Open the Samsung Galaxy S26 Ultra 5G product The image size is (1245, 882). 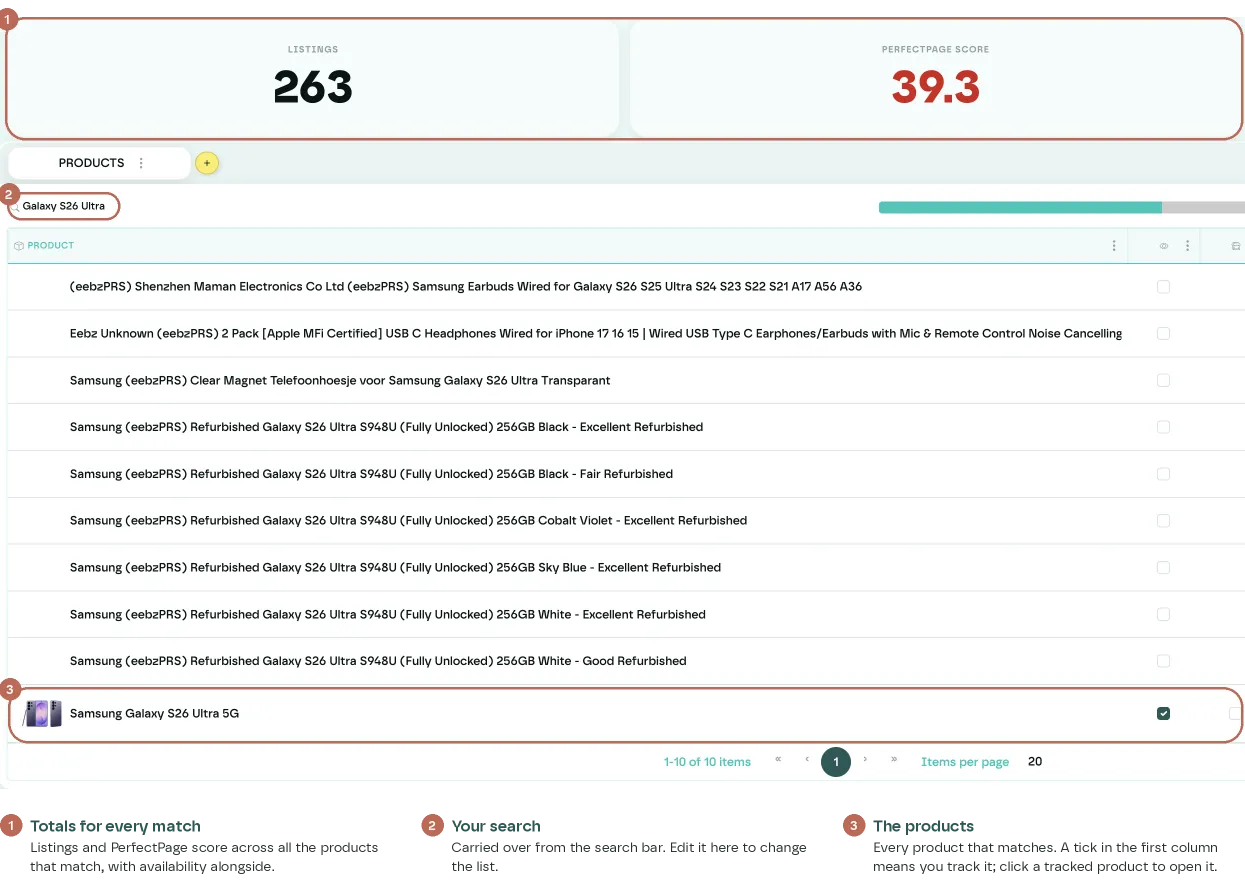pyautogui.click(x=155, y=714)
